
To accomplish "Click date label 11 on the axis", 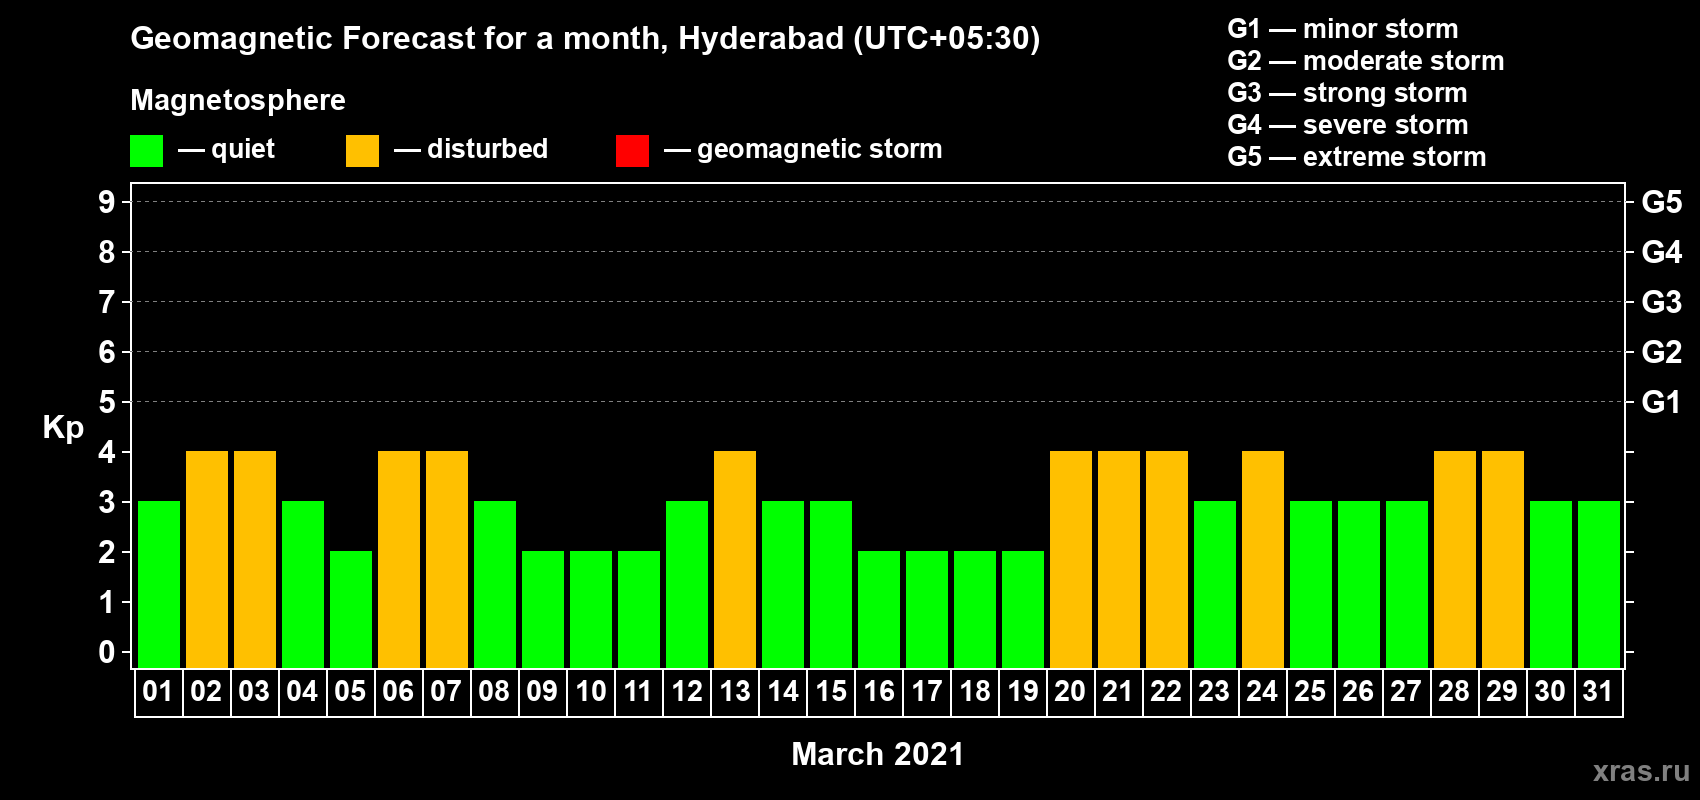I will [x=638, y=692].
